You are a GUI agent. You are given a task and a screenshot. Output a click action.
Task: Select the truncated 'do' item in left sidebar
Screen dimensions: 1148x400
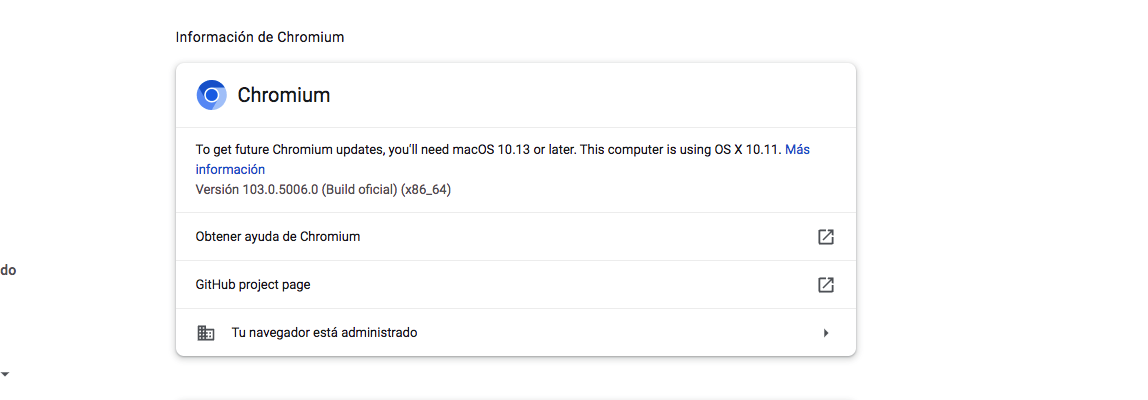coord(8,270)
